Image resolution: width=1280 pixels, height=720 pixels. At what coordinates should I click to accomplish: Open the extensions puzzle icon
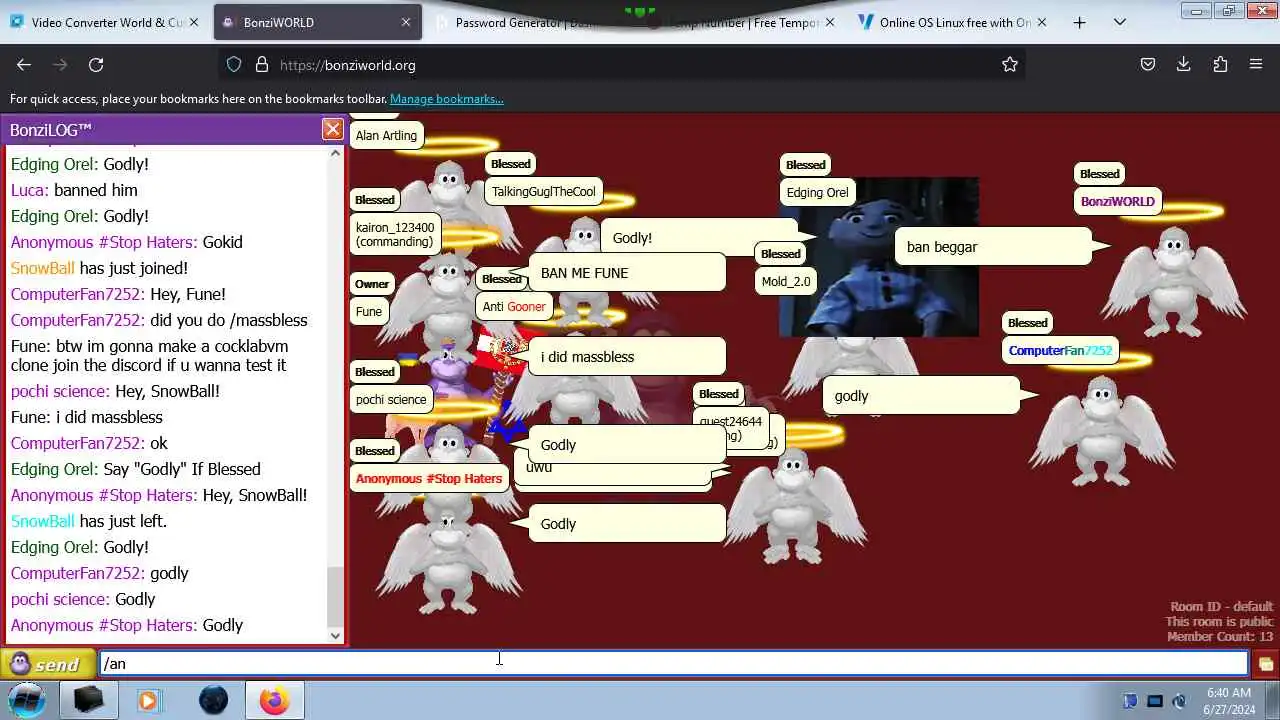pyautogui.click(x=1220, y=65)
